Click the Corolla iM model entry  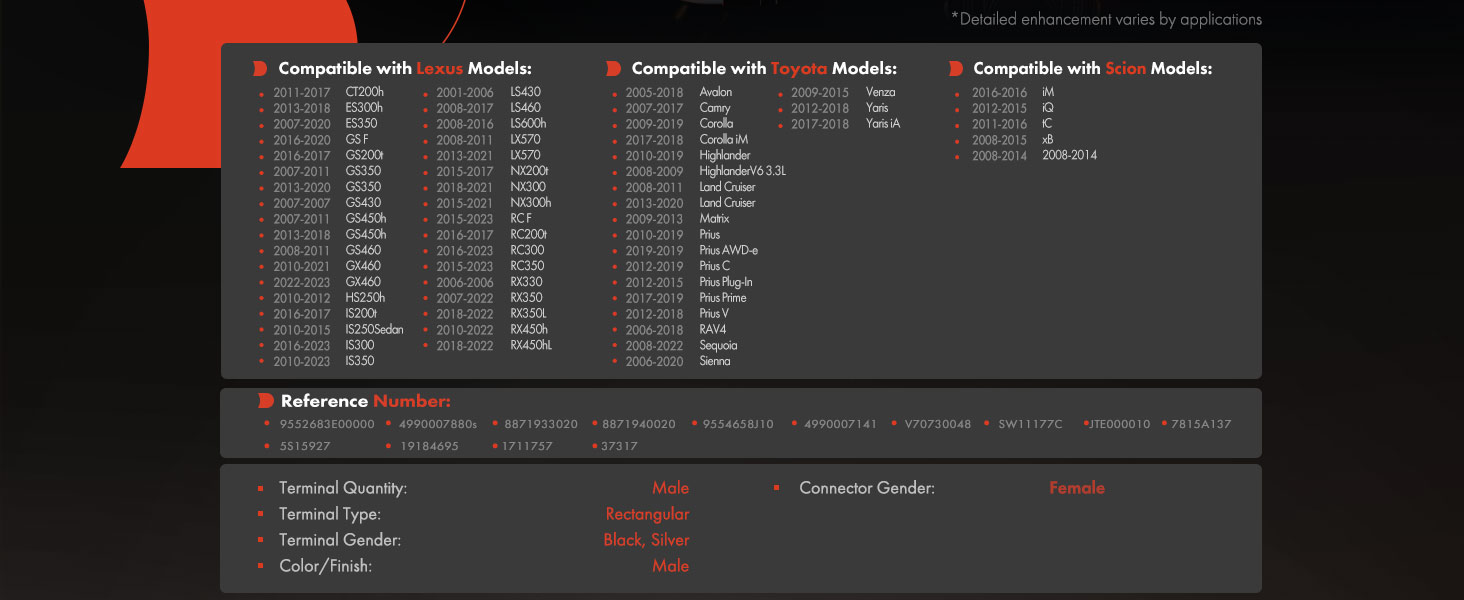tap(724, 140)
